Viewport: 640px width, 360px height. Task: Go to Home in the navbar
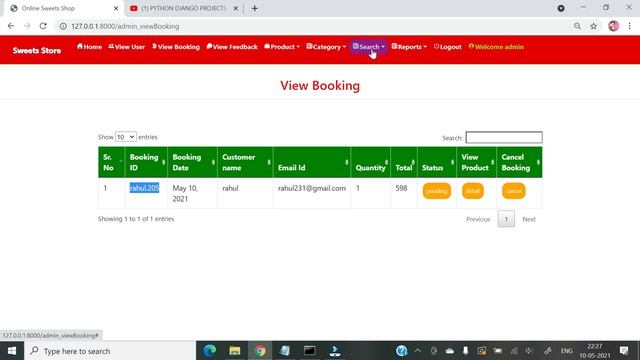pos(89,47)
